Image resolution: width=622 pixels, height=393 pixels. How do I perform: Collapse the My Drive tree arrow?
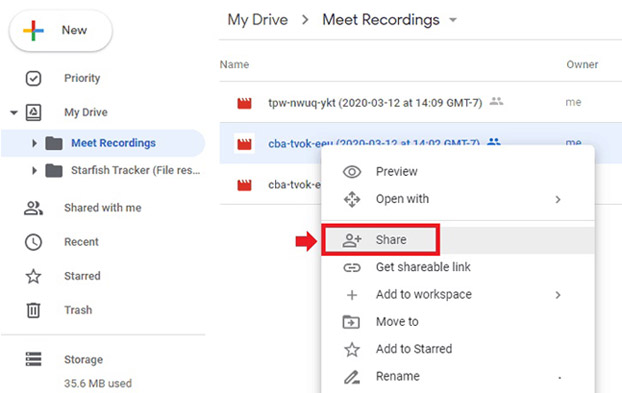point(14,113)
